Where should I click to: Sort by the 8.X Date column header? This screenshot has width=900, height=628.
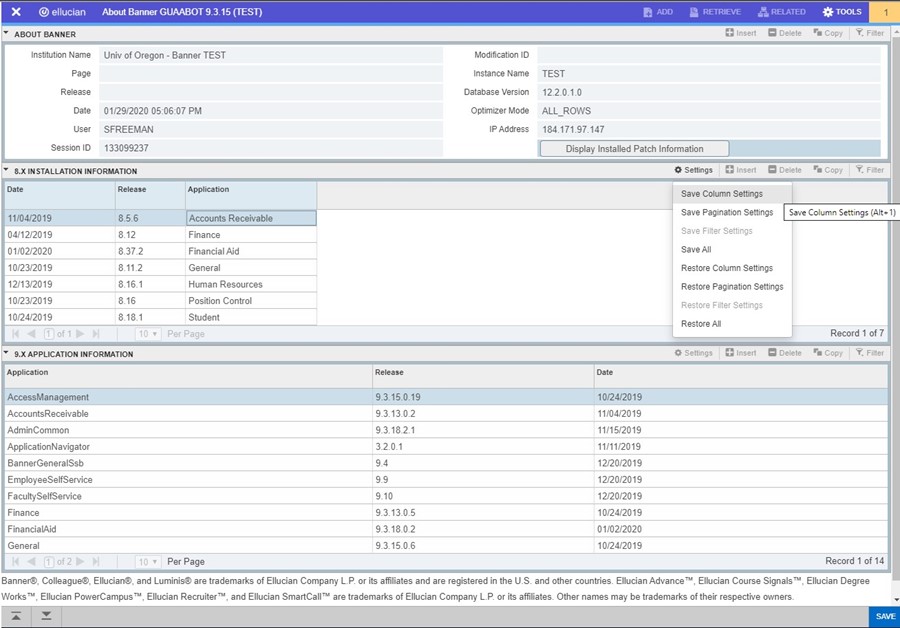(60, 195)
